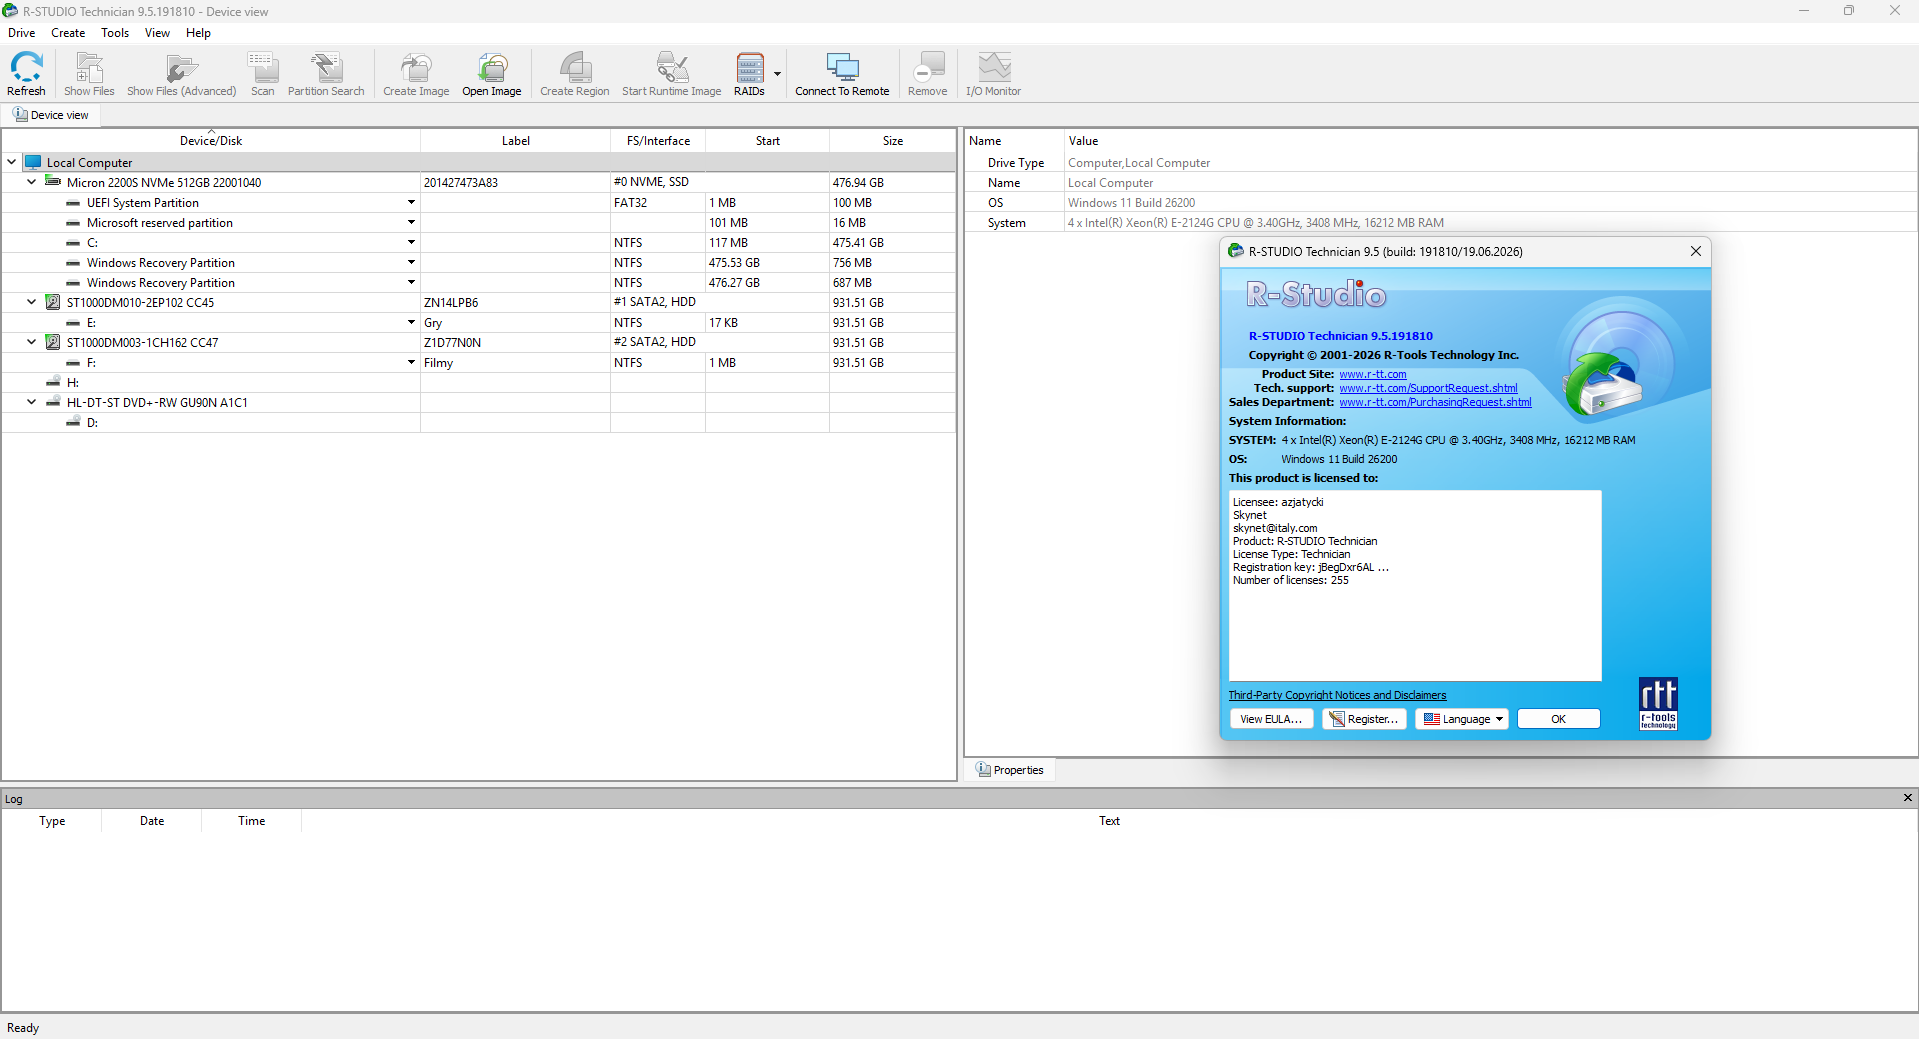Click Connect To Remote icon

(842, 74)
